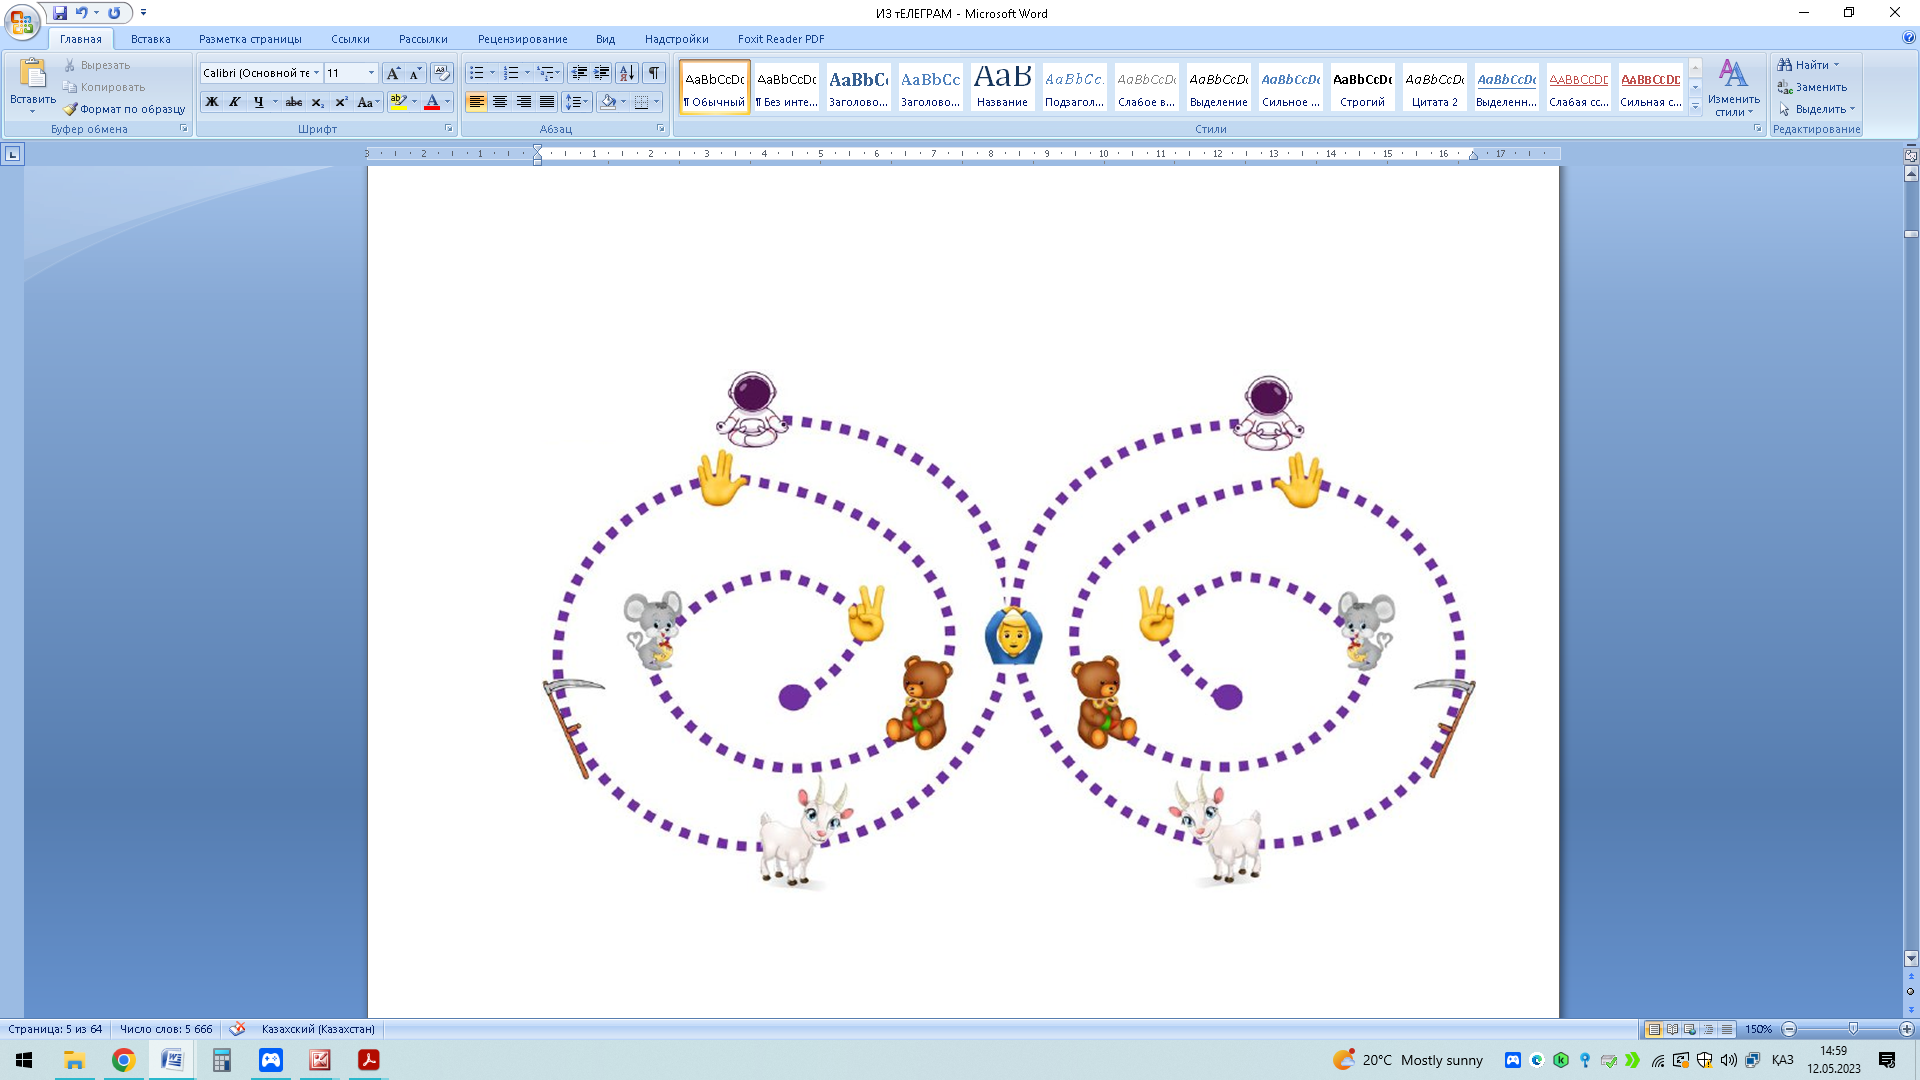Switch to the Вставка ribbon tab
The image size is (1920, 1080).
pos(150,39)
